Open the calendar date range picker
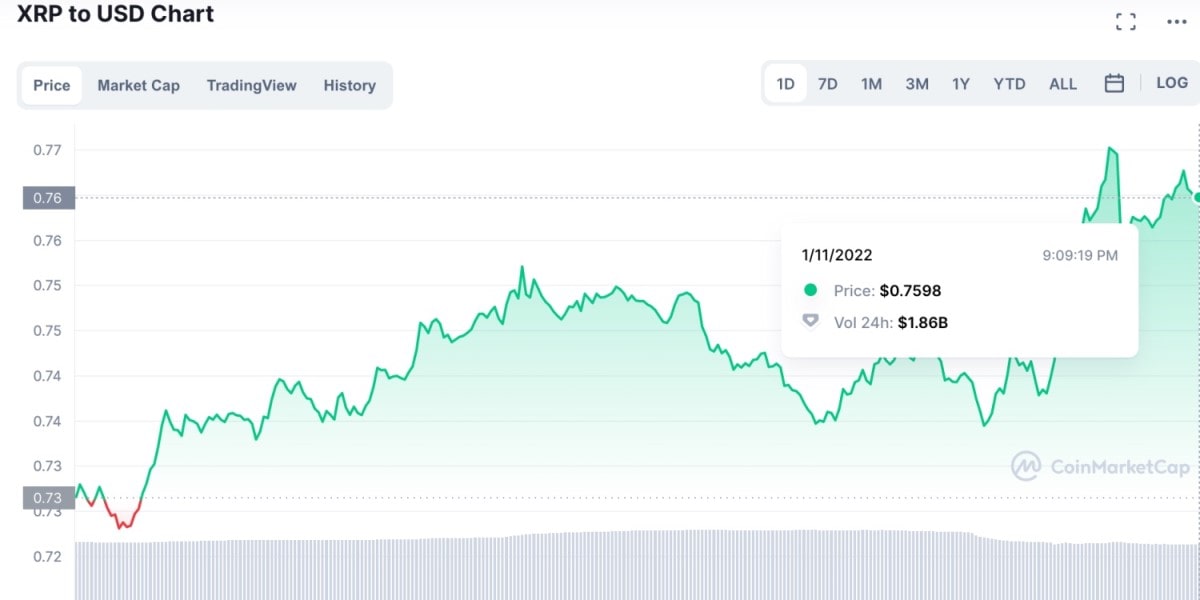The width and height of the screenshot is (1200, 600). (x=1114, y=84)
